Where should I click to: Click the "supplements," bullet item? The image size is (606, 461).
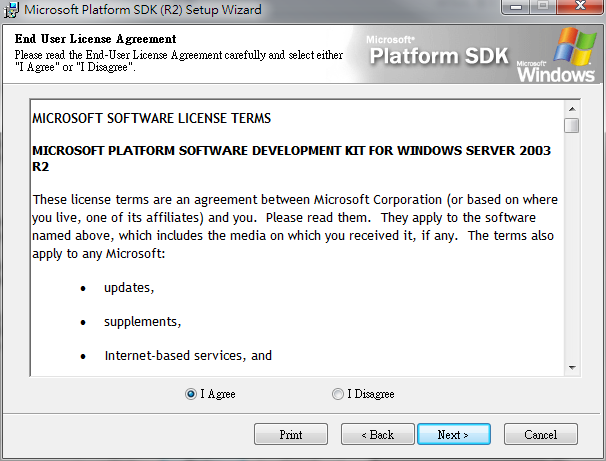143,322
